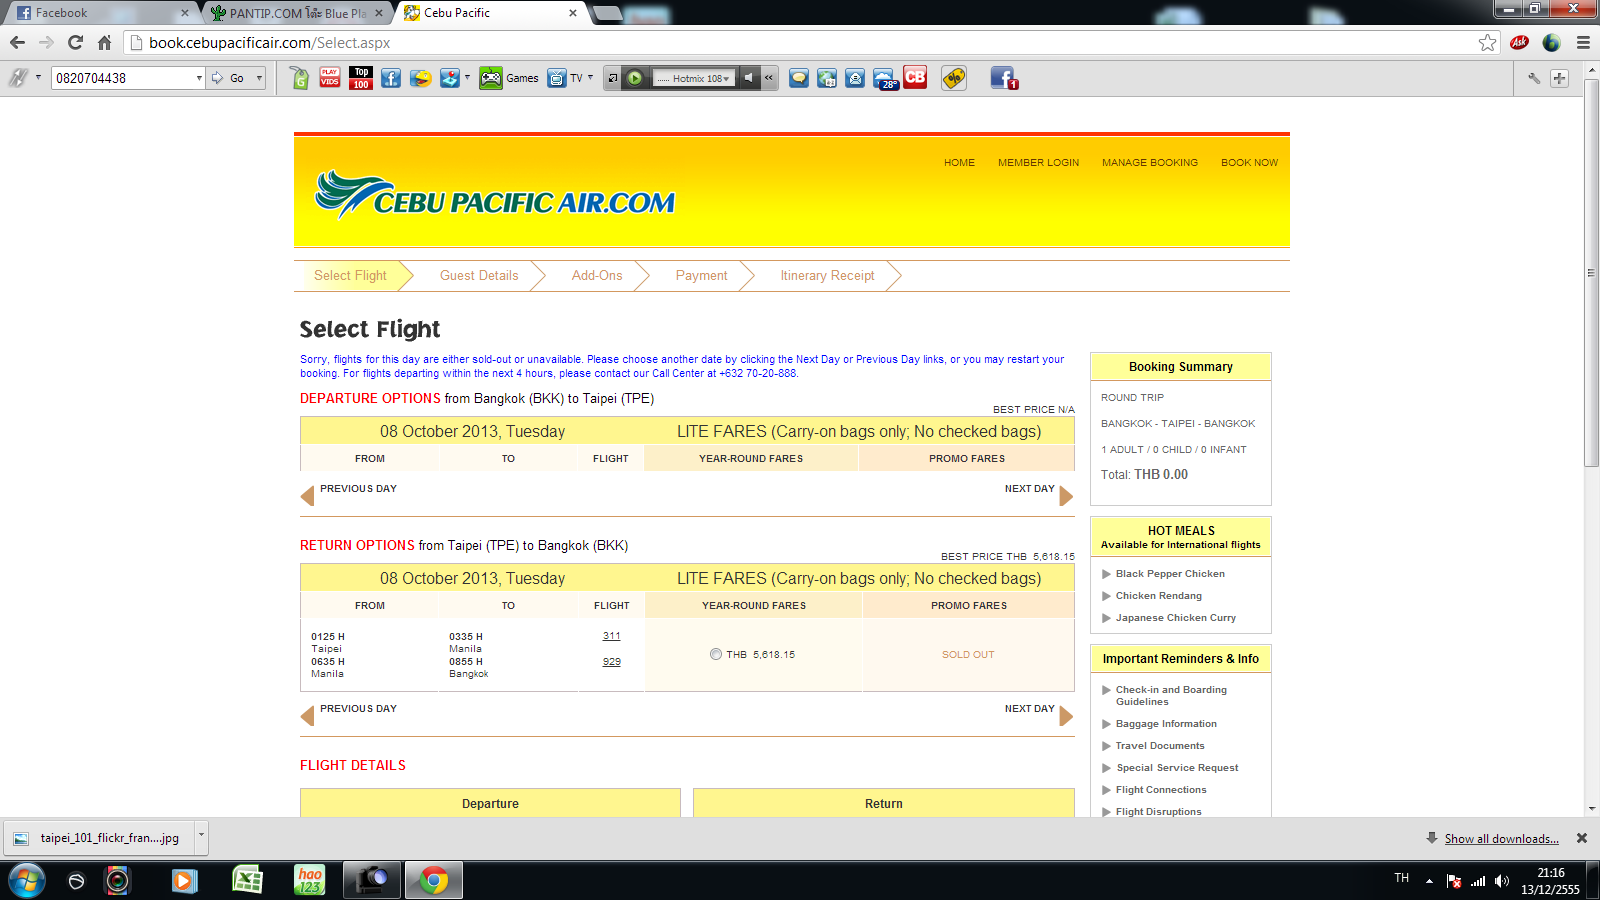Open flight number 311 link
Screen dimensions: 1600x900
(612, 636)
